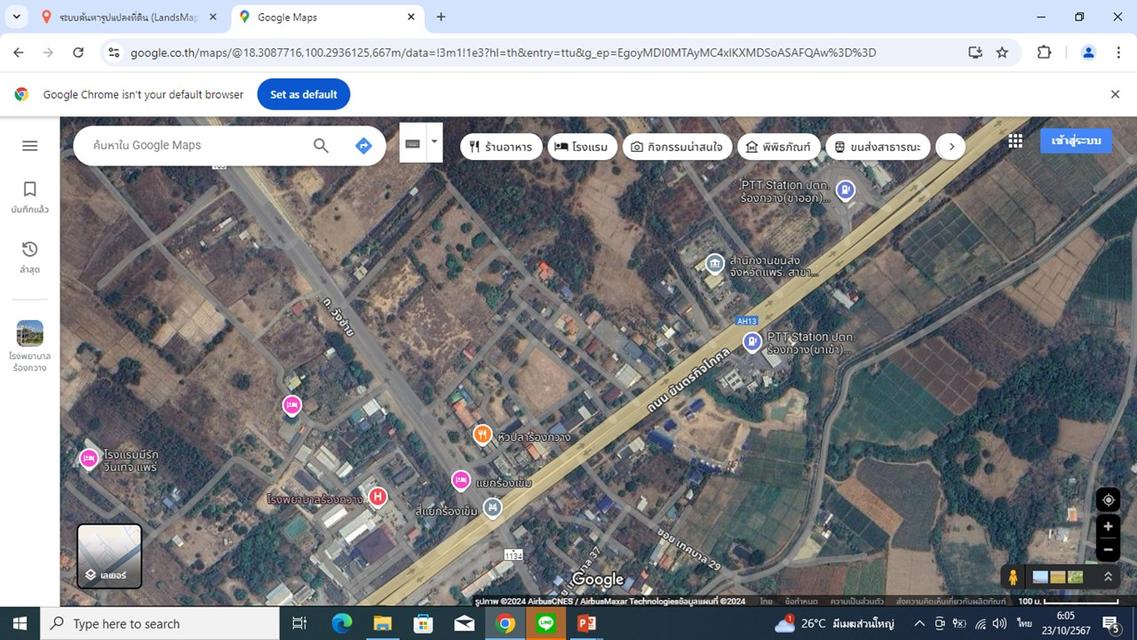Select the Pegman Street View icon
This screenshot has height=640, width=1137.
click(x=1013, y=576)
